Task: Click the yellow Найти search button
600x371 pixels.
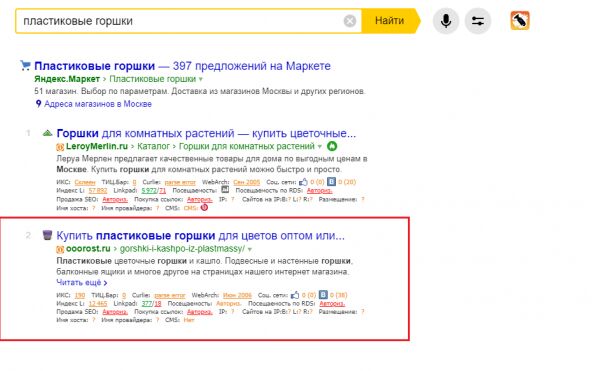Action: click(390, 21)
